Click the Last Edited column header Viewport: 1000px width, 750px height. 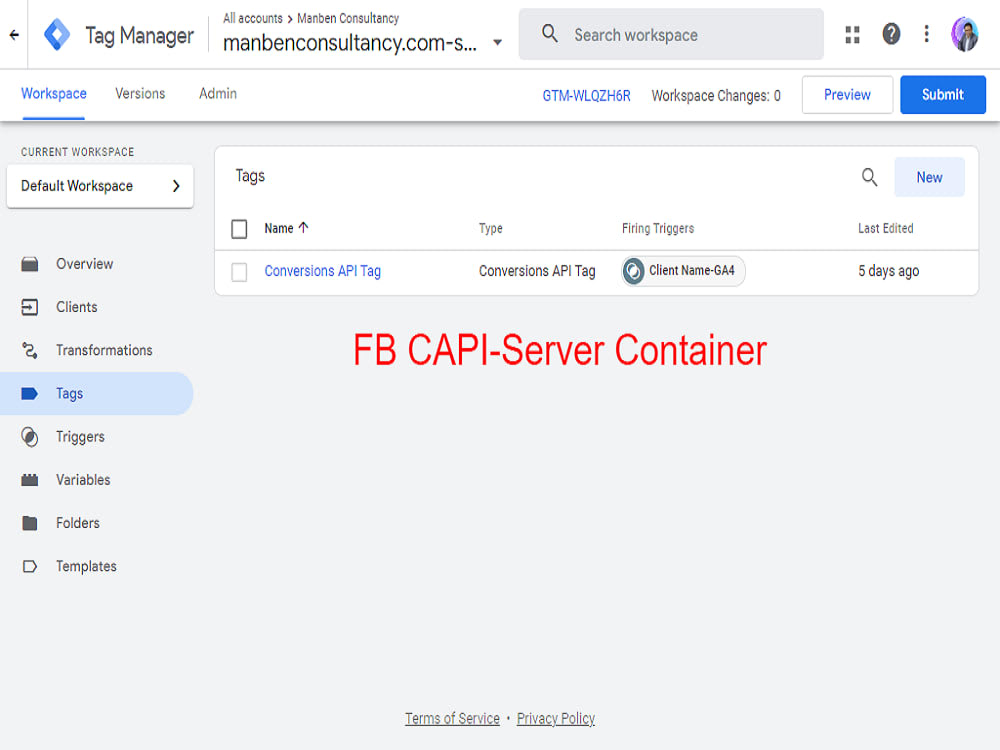tap(885, 228)
